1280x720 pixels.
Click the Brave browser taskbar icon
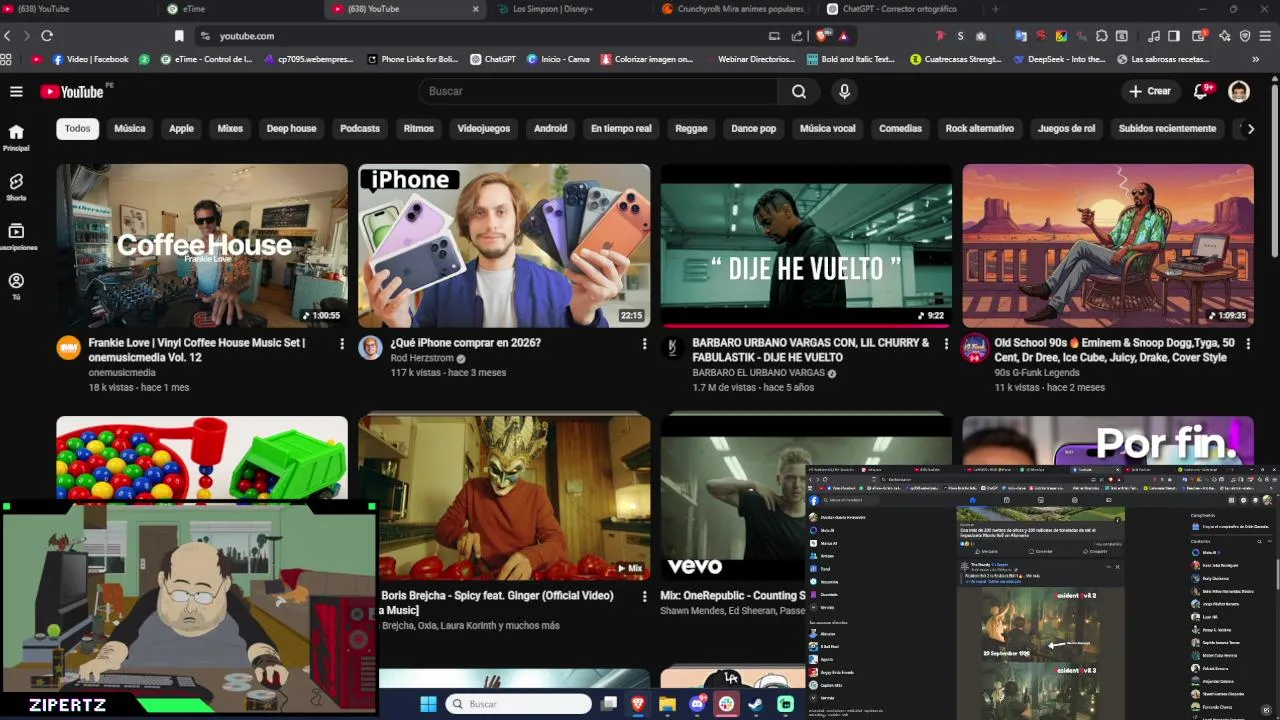click(638, 704)
